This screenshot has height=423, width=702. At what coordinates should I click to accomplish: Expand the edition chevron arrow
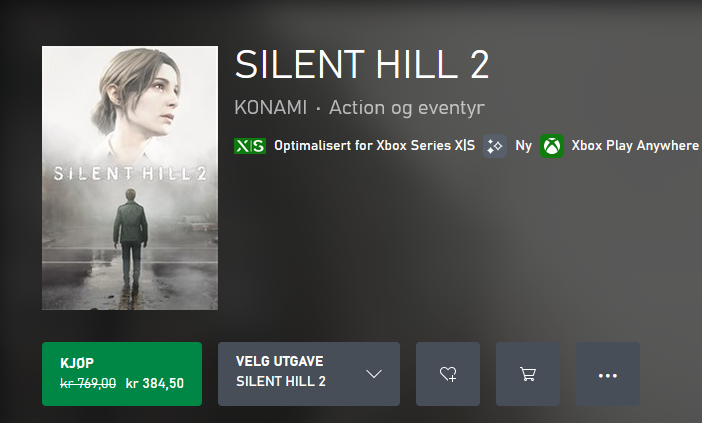pos(374,374)
